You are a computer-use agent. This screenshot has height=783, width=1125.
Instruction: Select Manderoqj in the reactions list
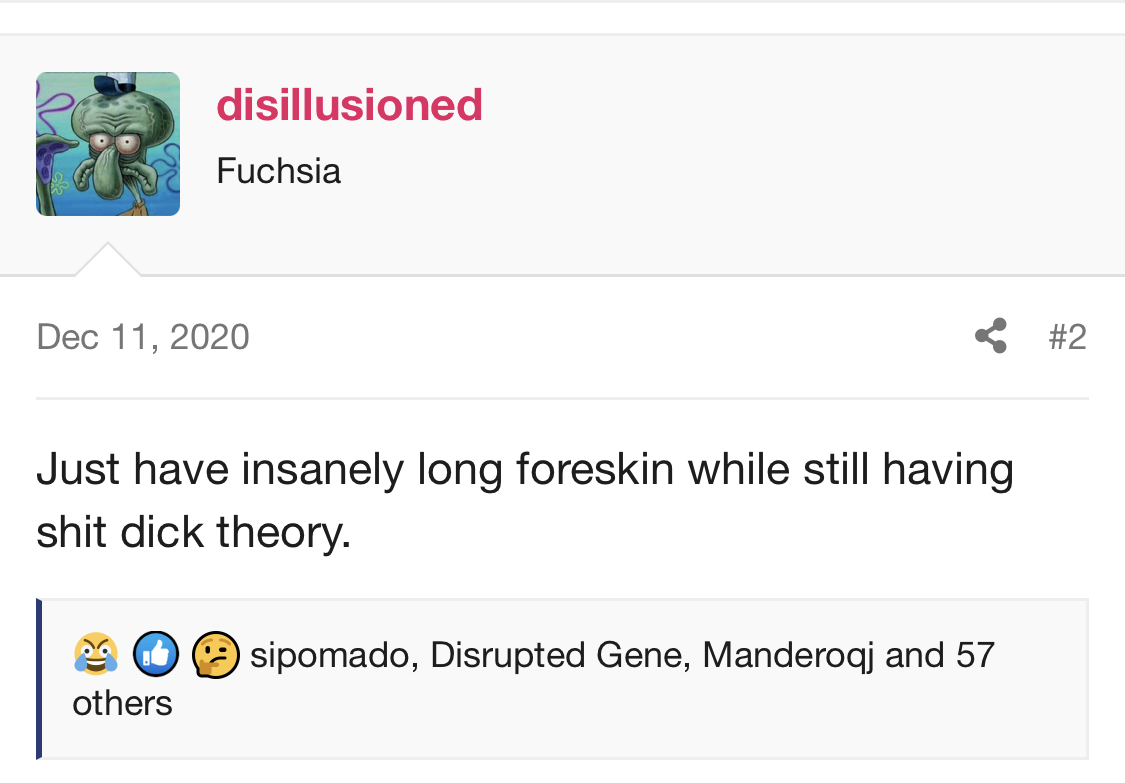(x=788, y=655)
